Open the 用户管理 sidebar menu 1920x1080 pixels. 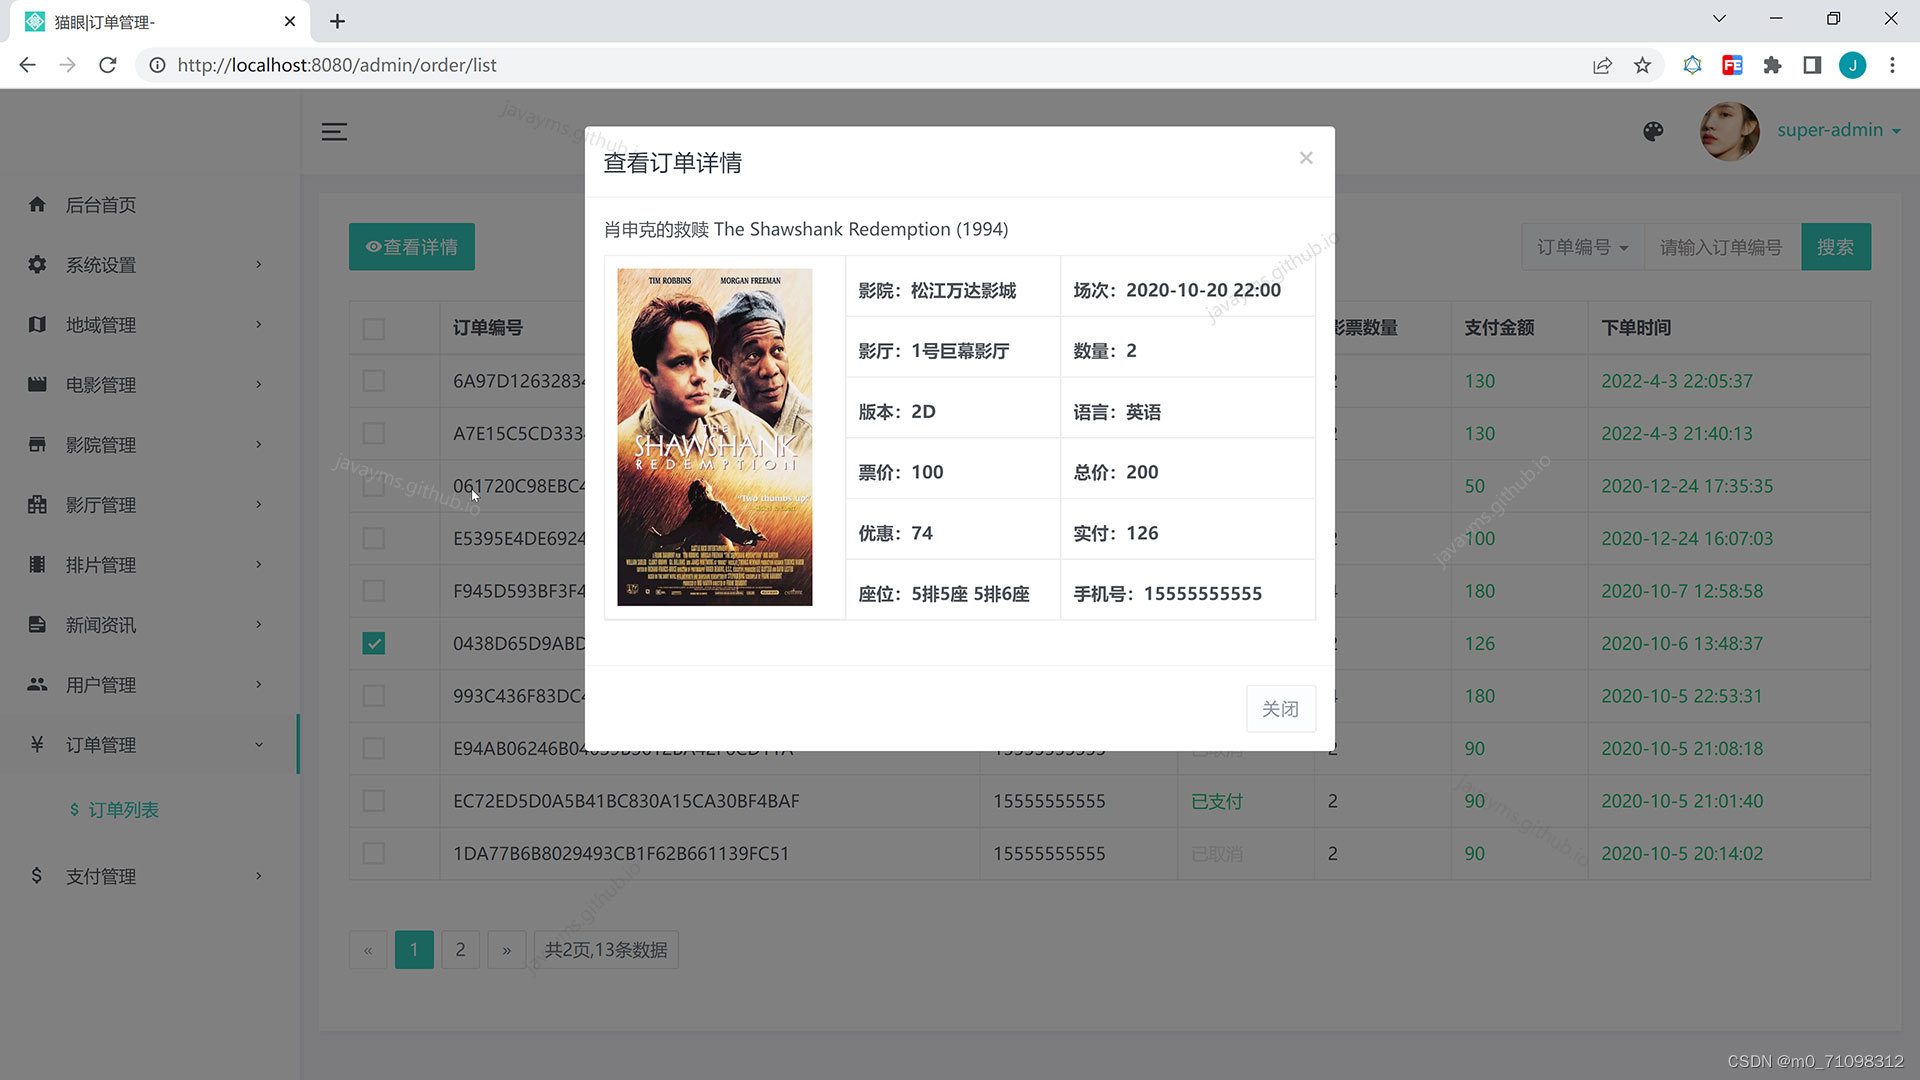(x=148, y=685)
